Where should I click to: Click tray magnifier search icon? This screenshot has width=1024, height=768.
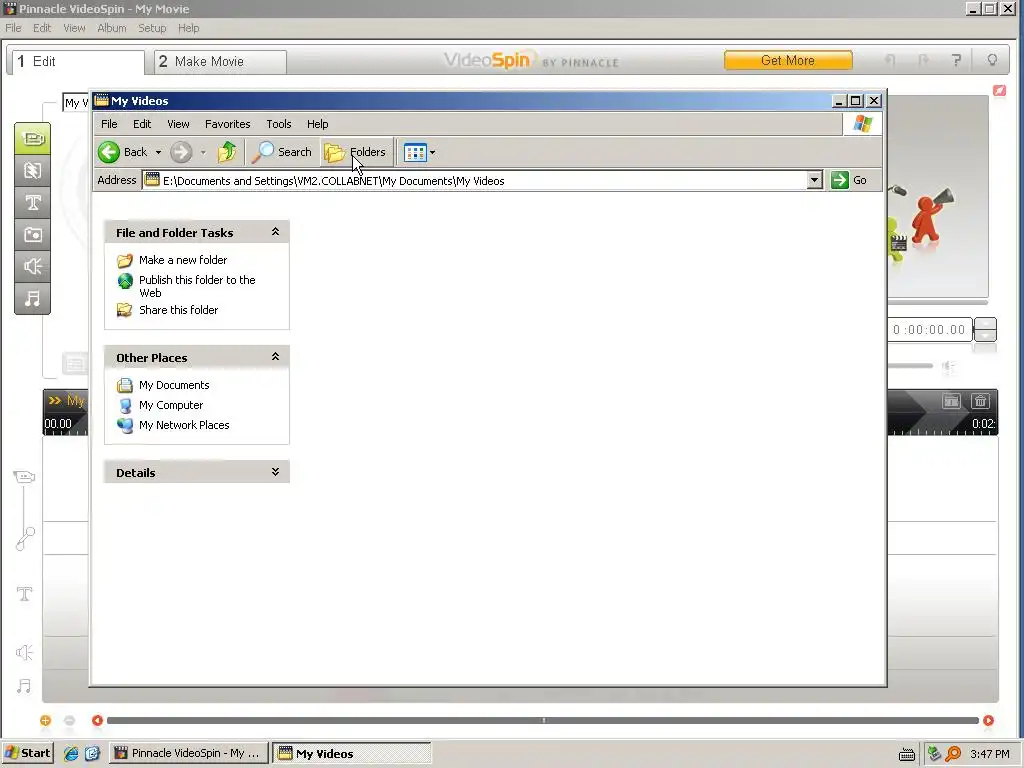pos(953,754)
